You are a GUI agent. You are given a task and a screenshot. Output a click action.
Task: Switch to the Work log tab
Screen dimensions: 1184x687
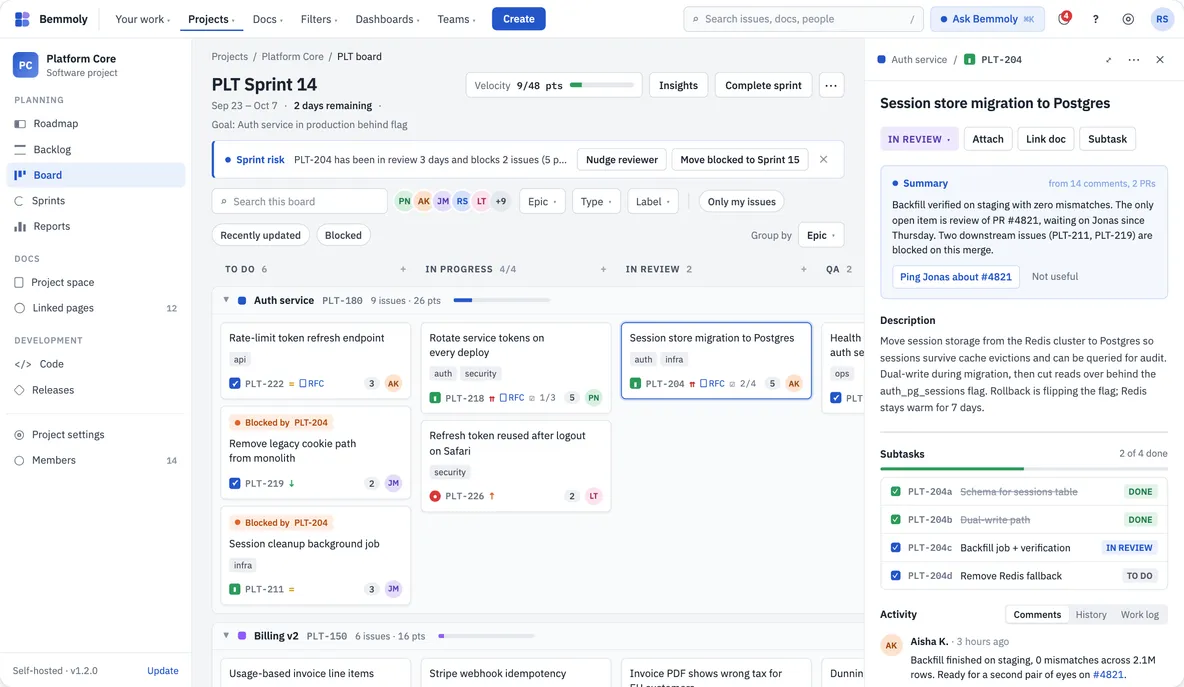tap(1139, 615)
